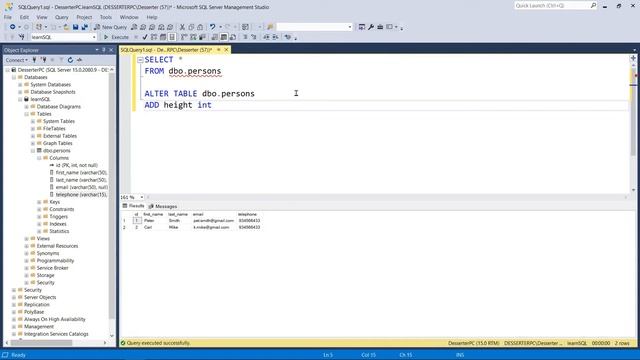Expand the Views folder node
The image size is (640, 360).
tap(27, 239)
